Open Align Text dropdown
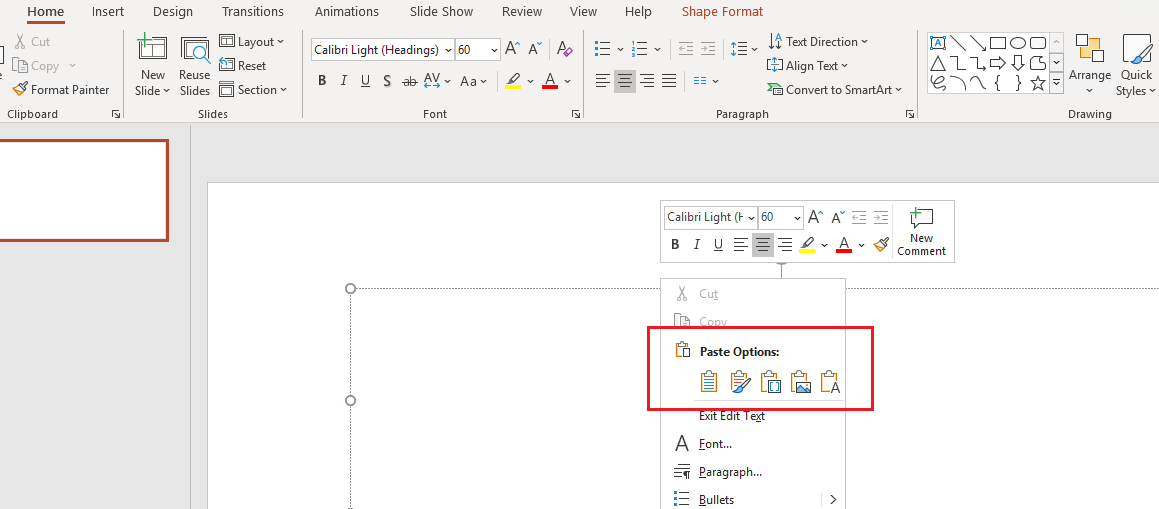The image size is (1159, 509). (x=808, y=66)
